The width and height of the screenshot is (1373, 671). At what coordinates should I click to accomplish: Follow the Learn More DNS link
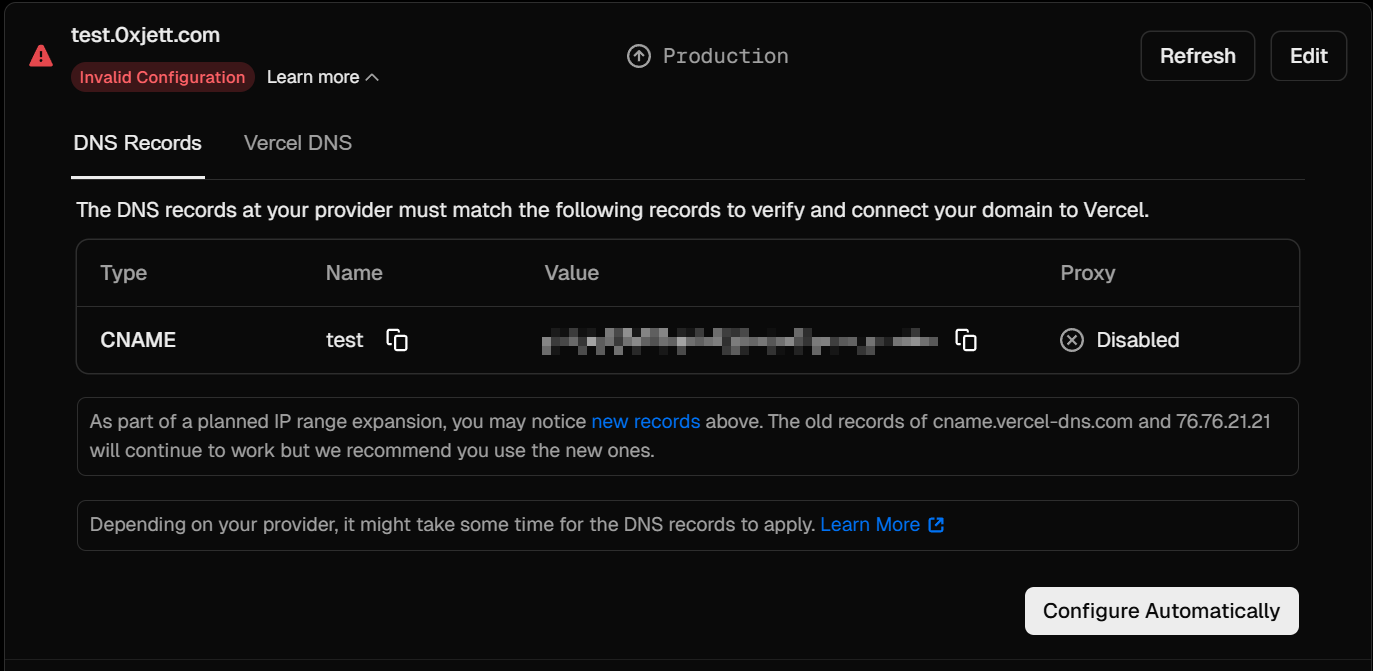coord(869,525)
